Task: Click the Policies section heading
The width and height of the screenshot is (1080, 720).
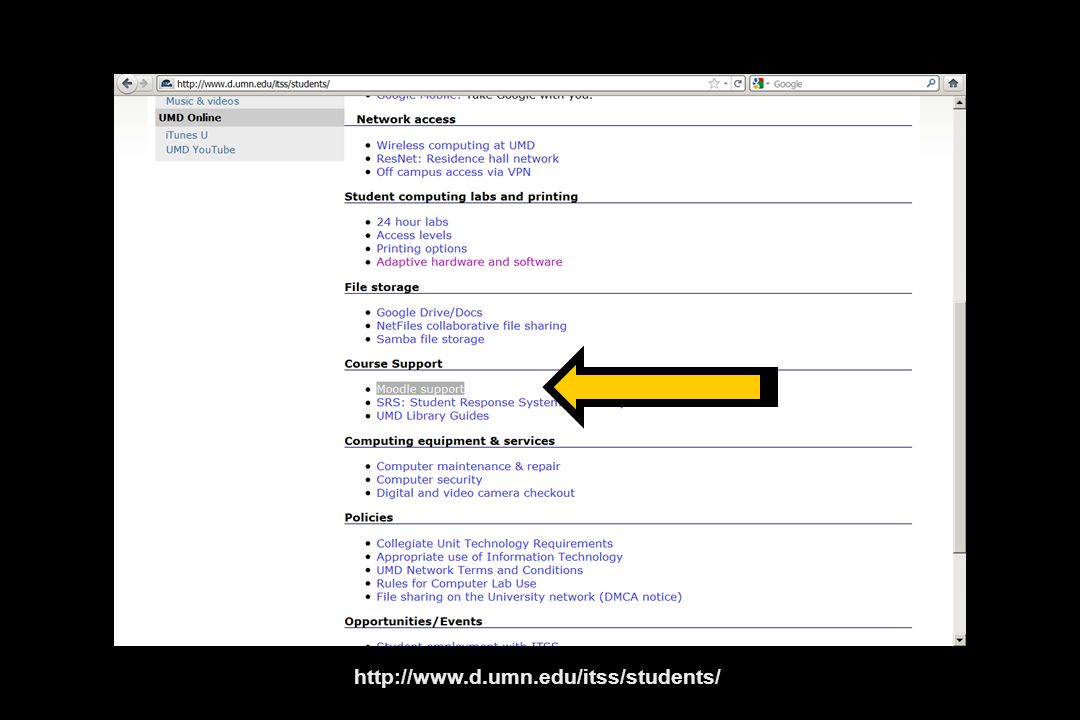Action: tap(368, 517)
